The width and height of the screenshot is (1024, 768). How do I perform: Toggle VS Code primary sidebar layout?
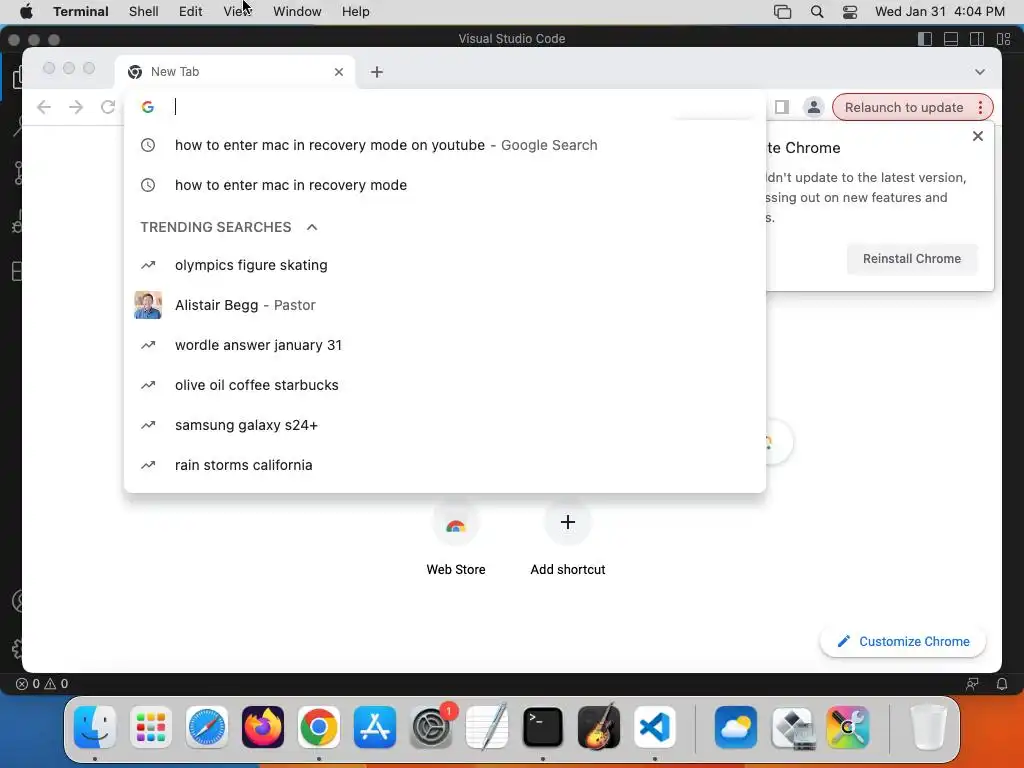[925, 39]
